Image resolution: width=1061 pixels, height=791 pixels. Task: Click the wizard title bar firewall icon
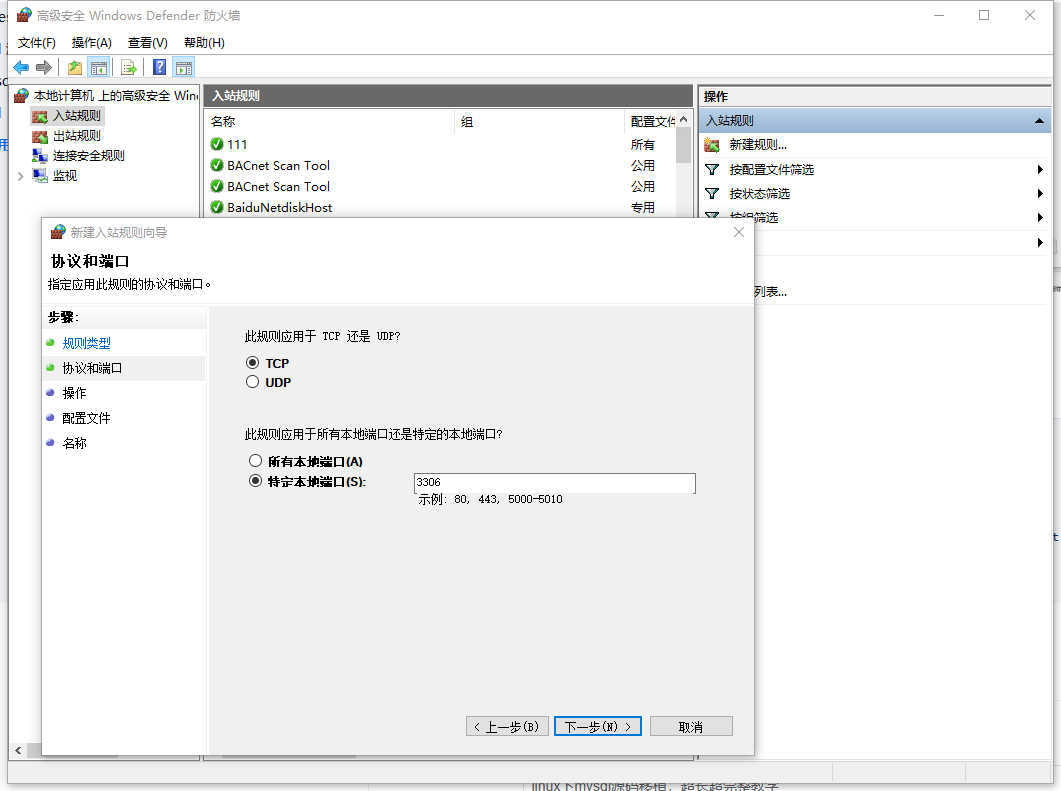(x=58, y=232)
